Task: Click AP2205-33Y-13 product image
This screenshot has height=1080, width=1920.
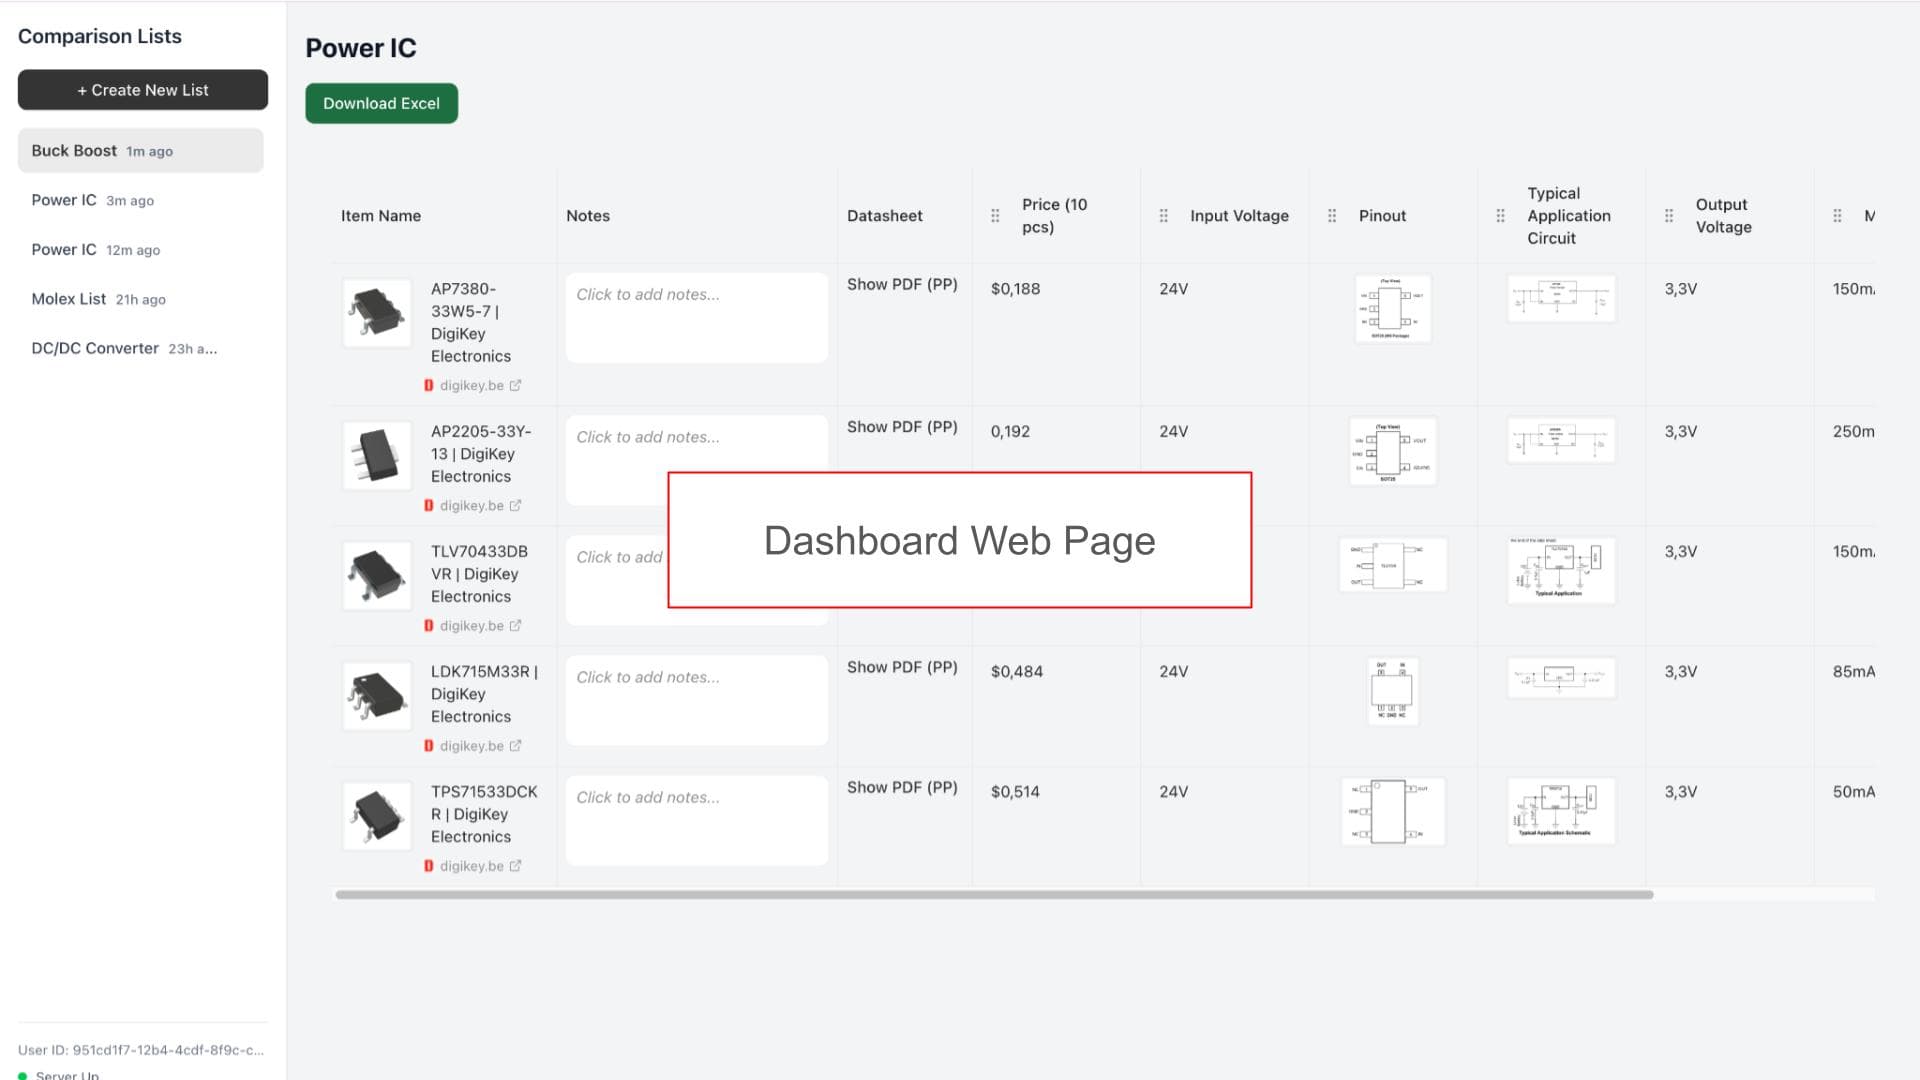Action: (377, 456)
